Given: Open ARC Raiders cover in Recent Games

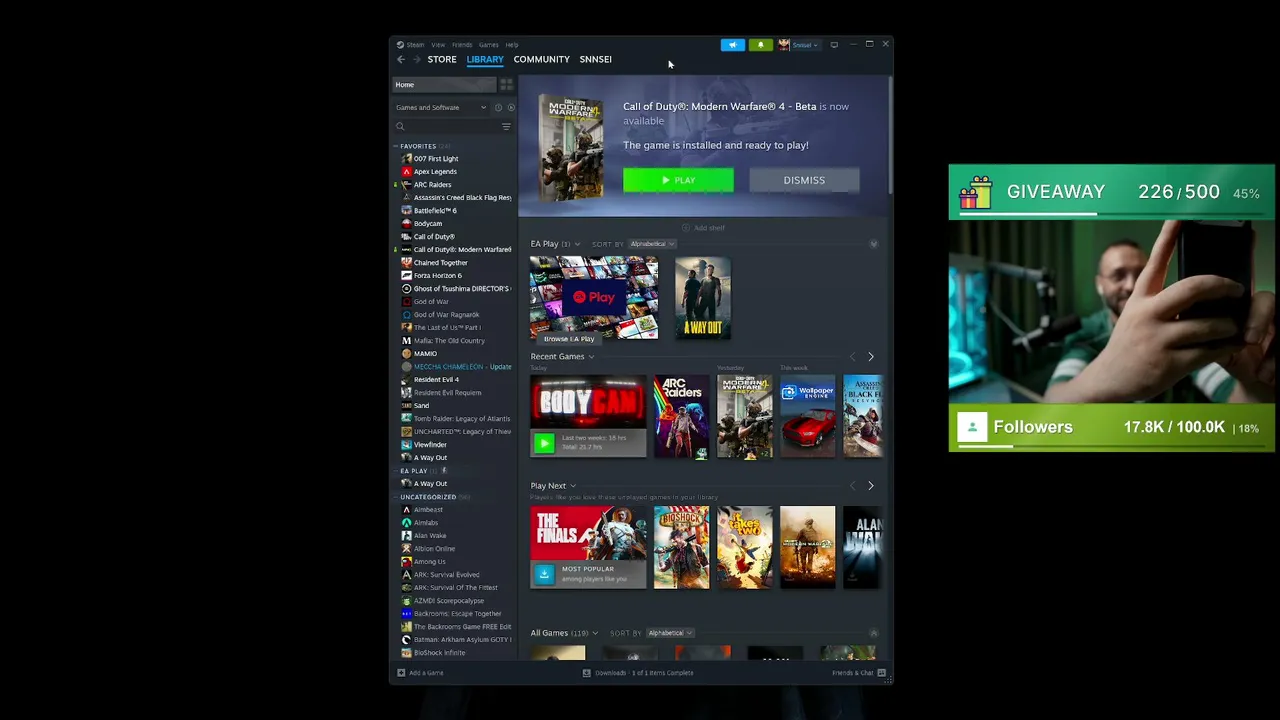Looking at the screenshot, I should (682, 417).
